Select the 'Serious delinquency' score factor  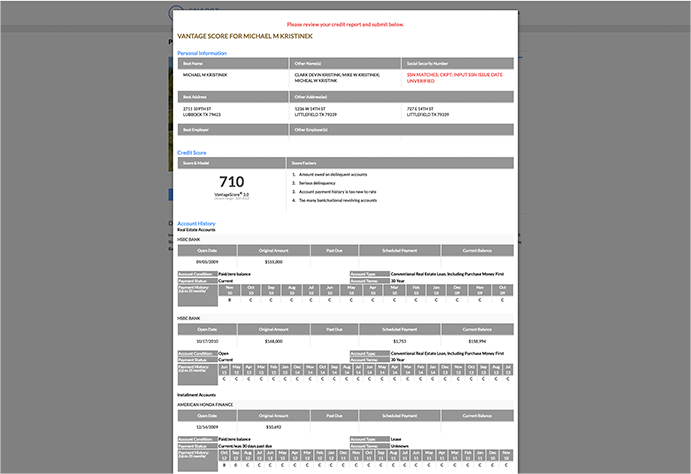click(x=317, y=183)
